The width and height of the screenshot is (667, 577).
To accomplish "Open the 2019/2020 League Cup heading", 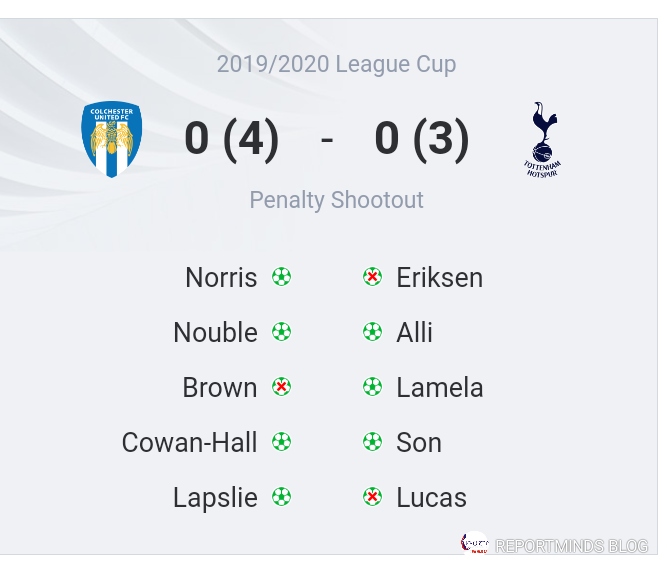I will pyautogui.click(x=336, y=64).
